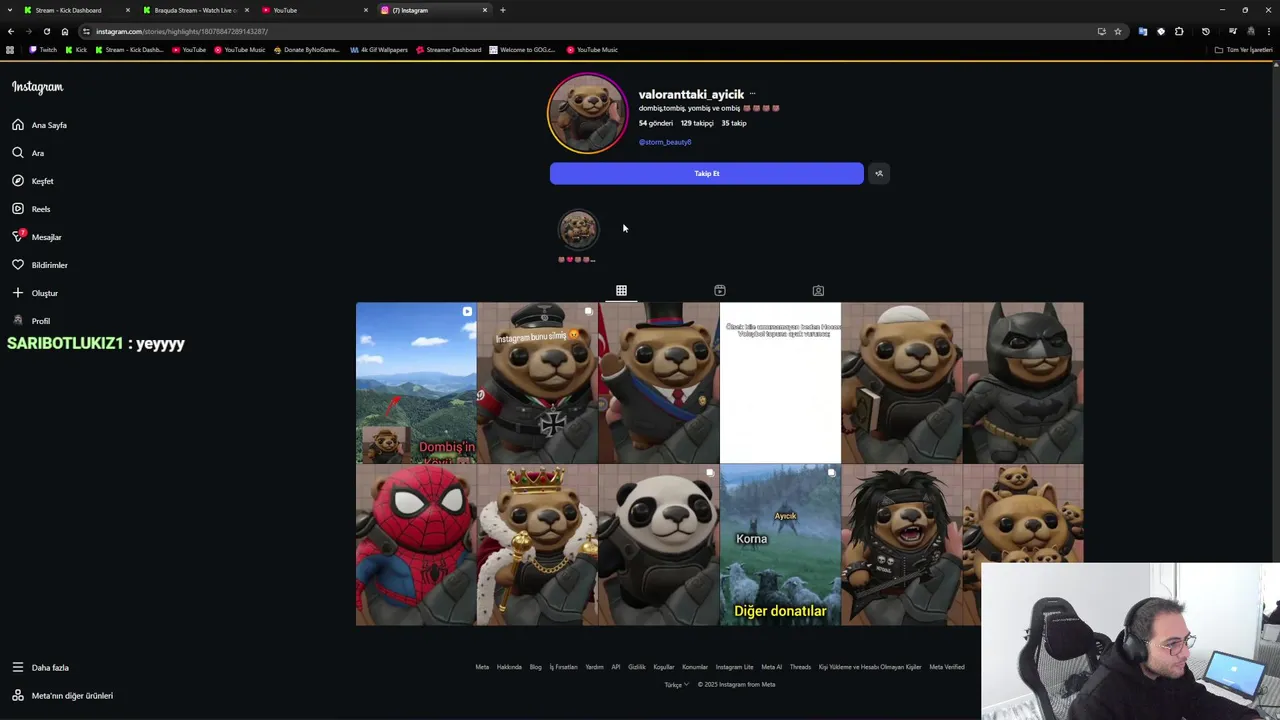This screenshot has width=1280, height=720.
Task: Open Mesajlar with unread badge
Action: coord(37,237)
